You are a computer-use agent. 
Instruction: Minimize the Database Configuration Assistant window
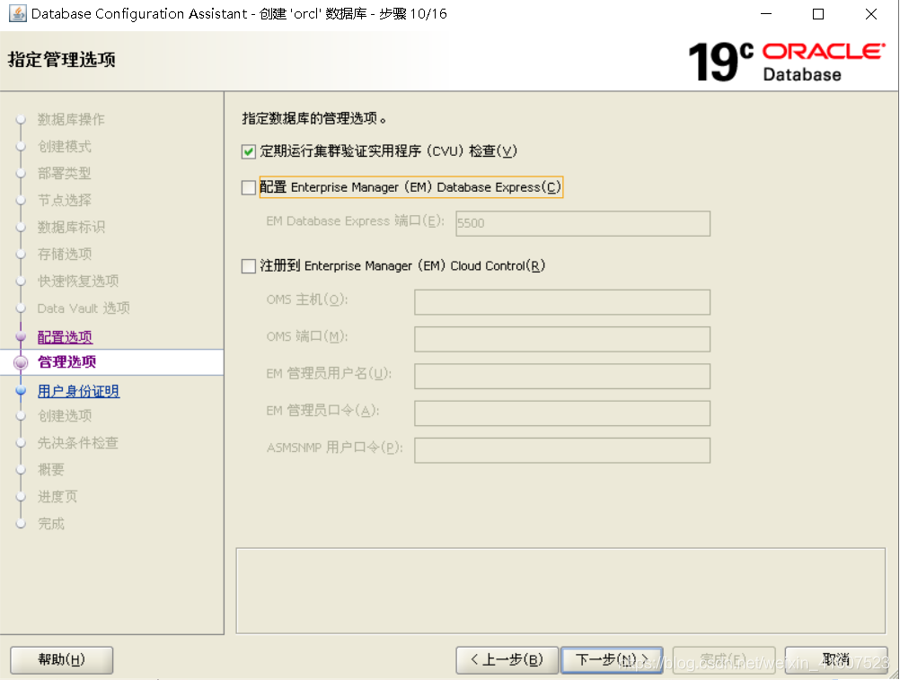pos(766,14)
